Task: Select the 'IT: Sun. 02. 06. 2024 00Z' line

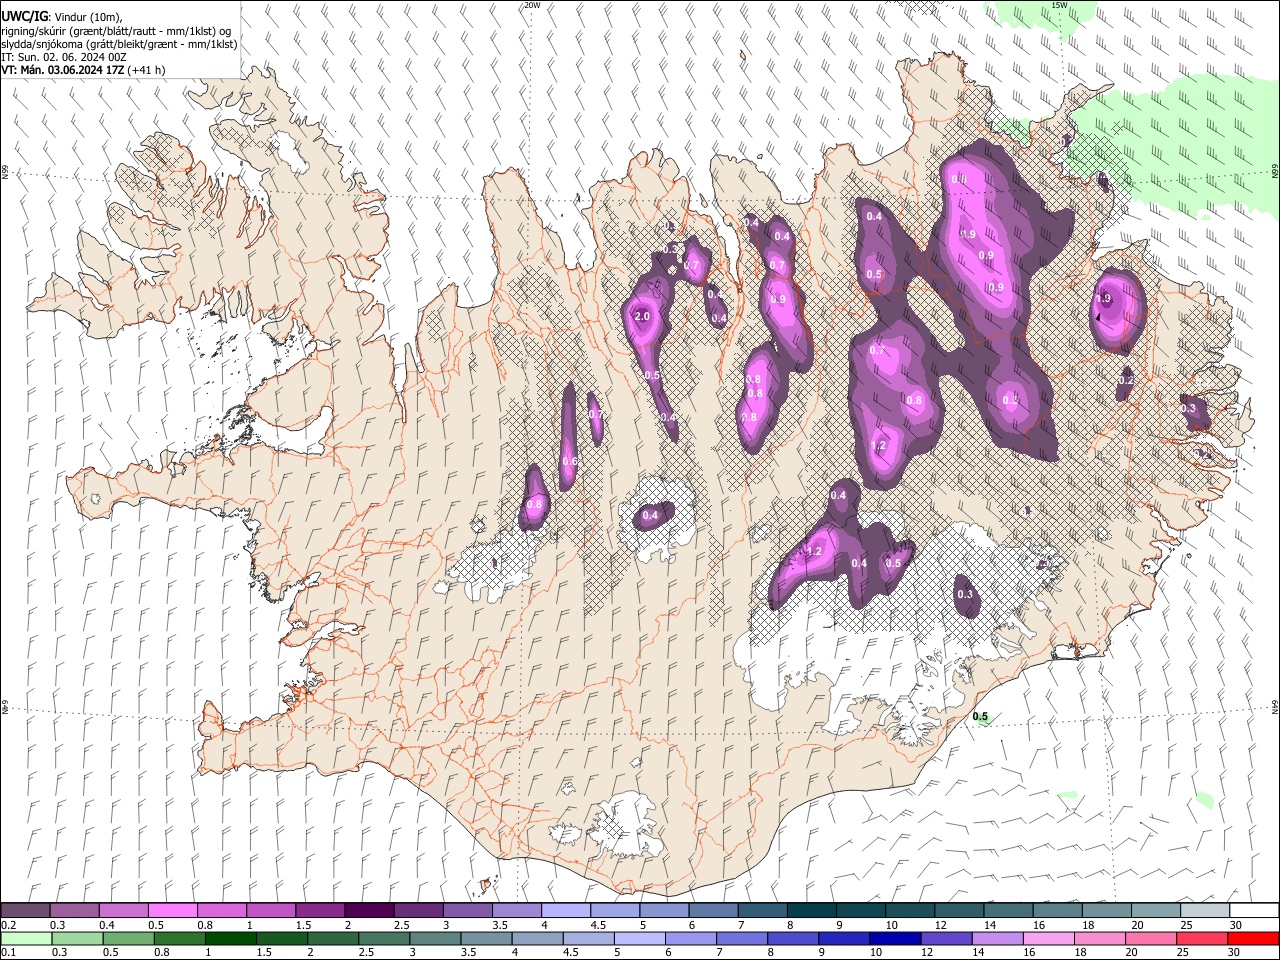Action: coord(63,57)
